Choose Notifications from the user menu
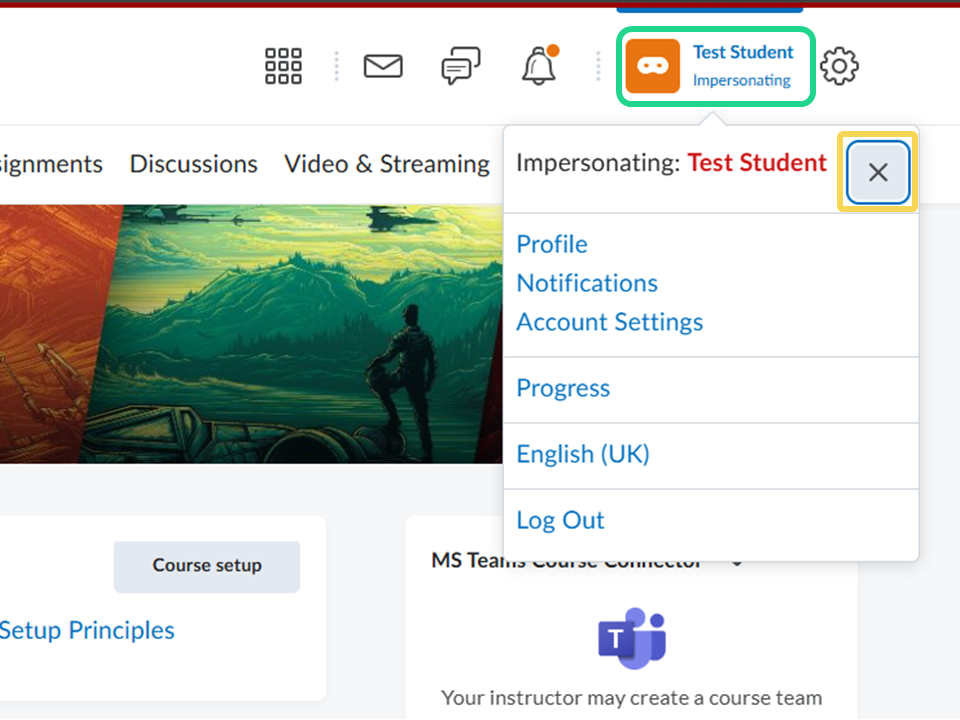Screen dimensions: 960x720 click(x=586, y=283)
